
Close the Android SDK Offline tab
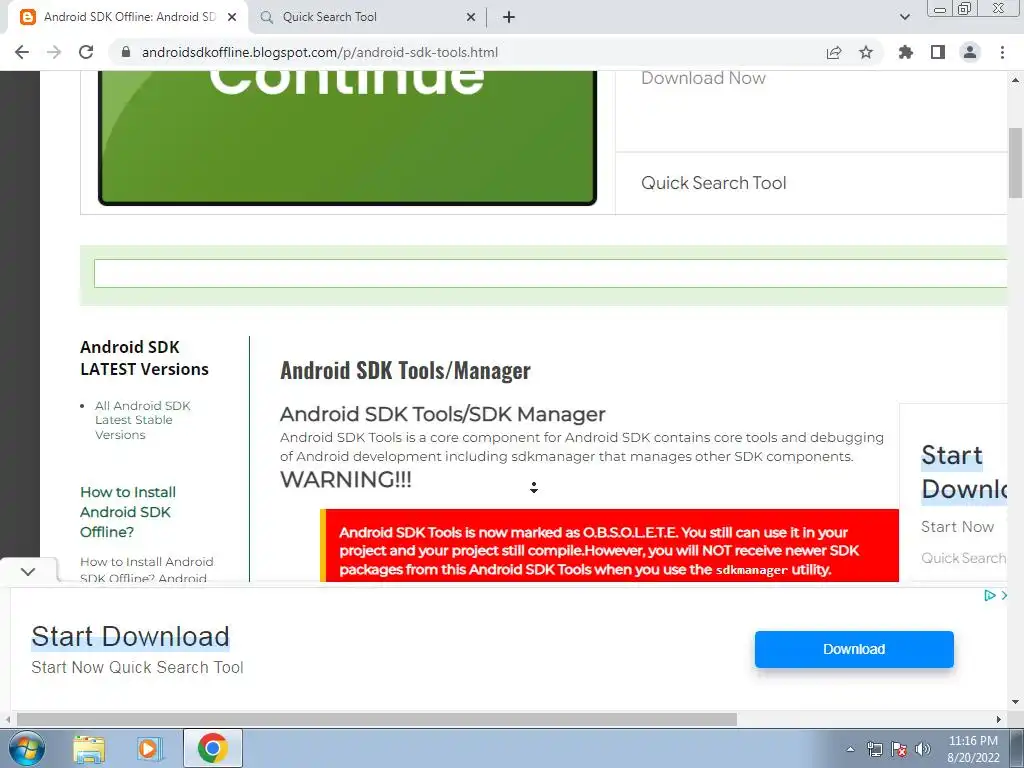(x=232, y=17)
